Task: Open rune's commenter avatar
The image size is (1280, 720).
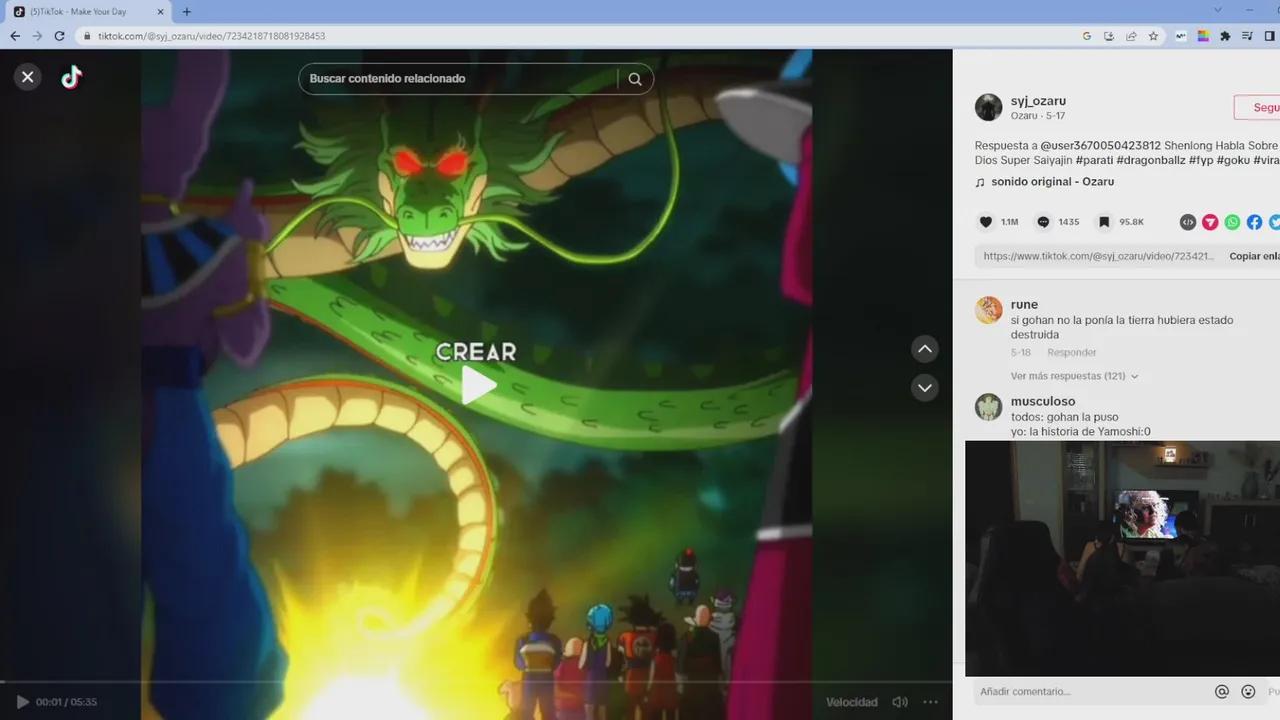Action: (989, 310)
